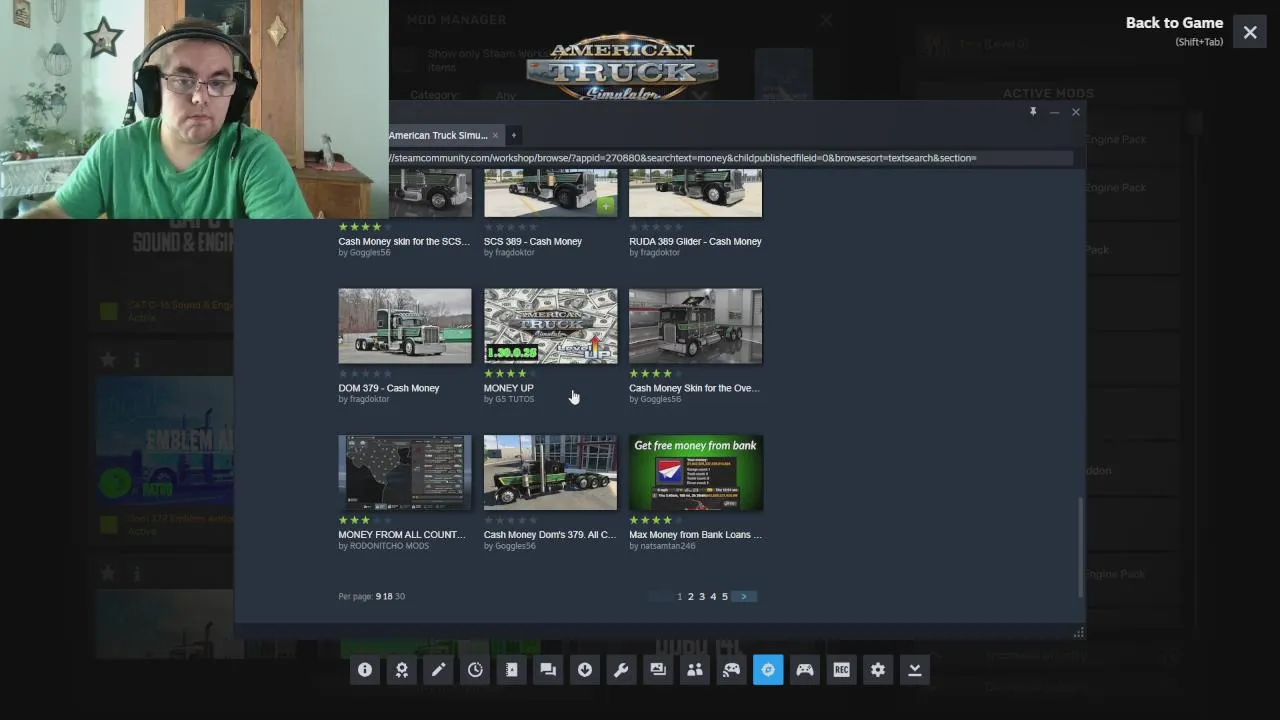Click the overlay browser vertical scrollbar
The width and height of the screenshot is (1280, 720).
(x=1079, y=546)
